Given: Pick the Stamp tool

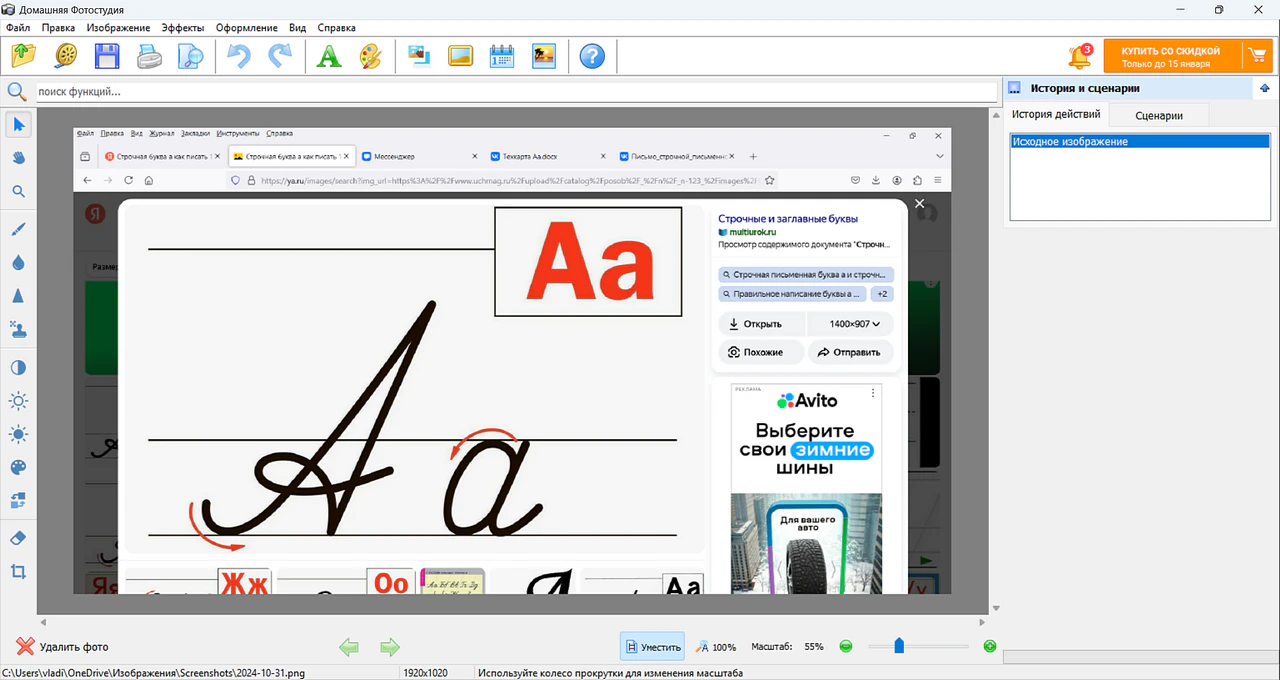Looking at the screenshot, I should [x=18, y=329].
